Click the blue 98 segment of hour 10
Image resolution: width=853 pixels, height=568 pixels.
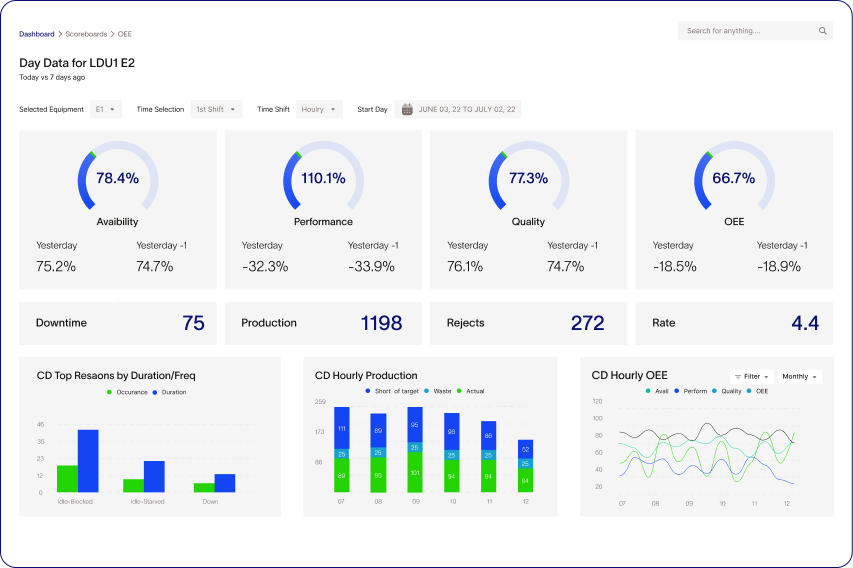pyautogui.click(x=452, y=431)
